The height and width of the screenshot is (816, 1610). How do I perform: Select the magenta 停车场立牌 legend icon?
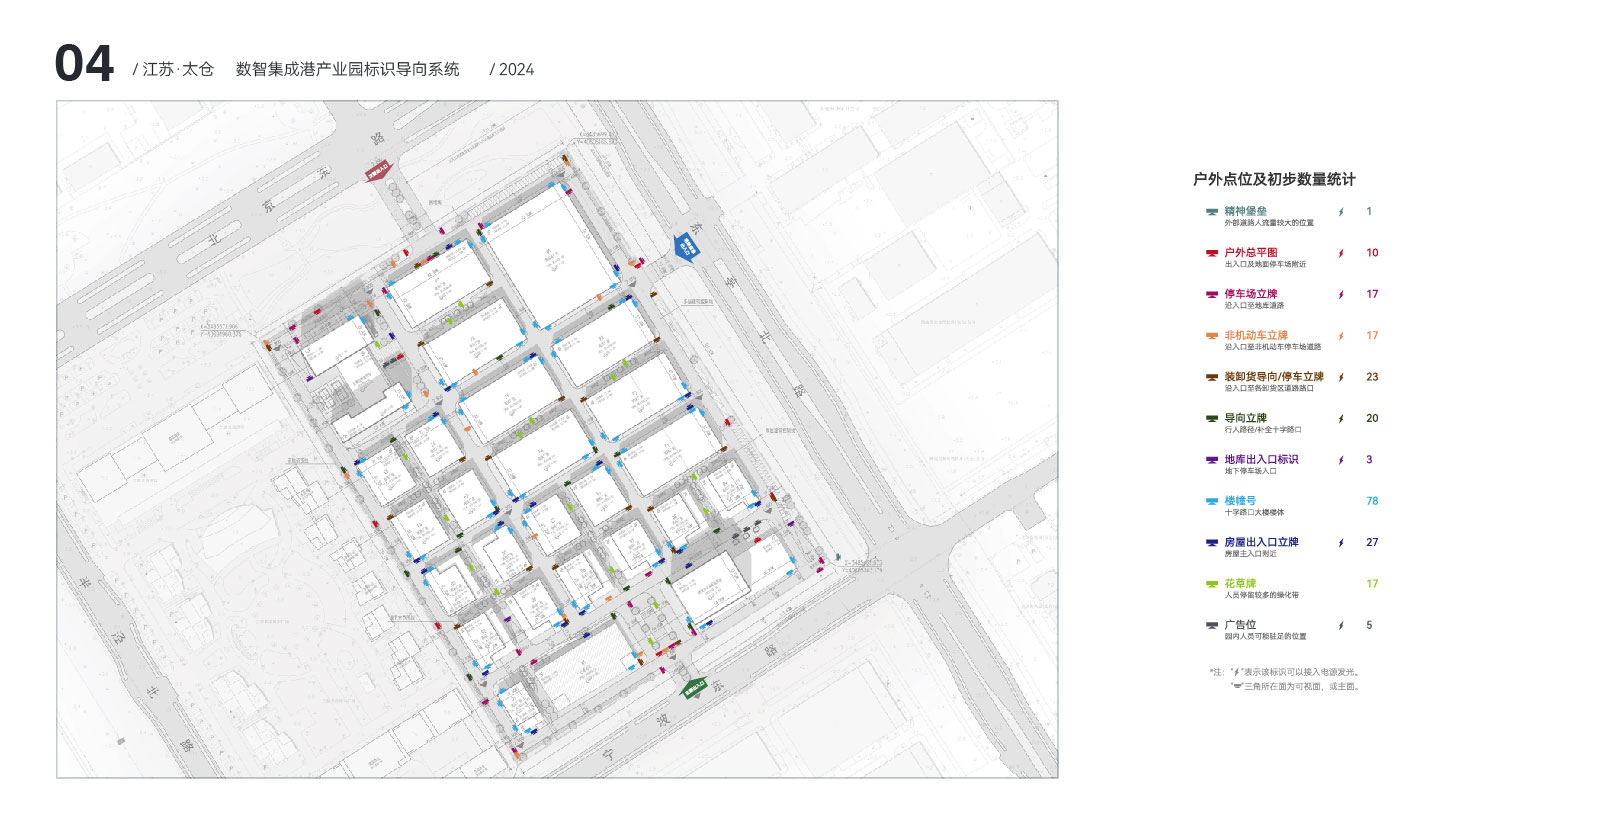1211,295
